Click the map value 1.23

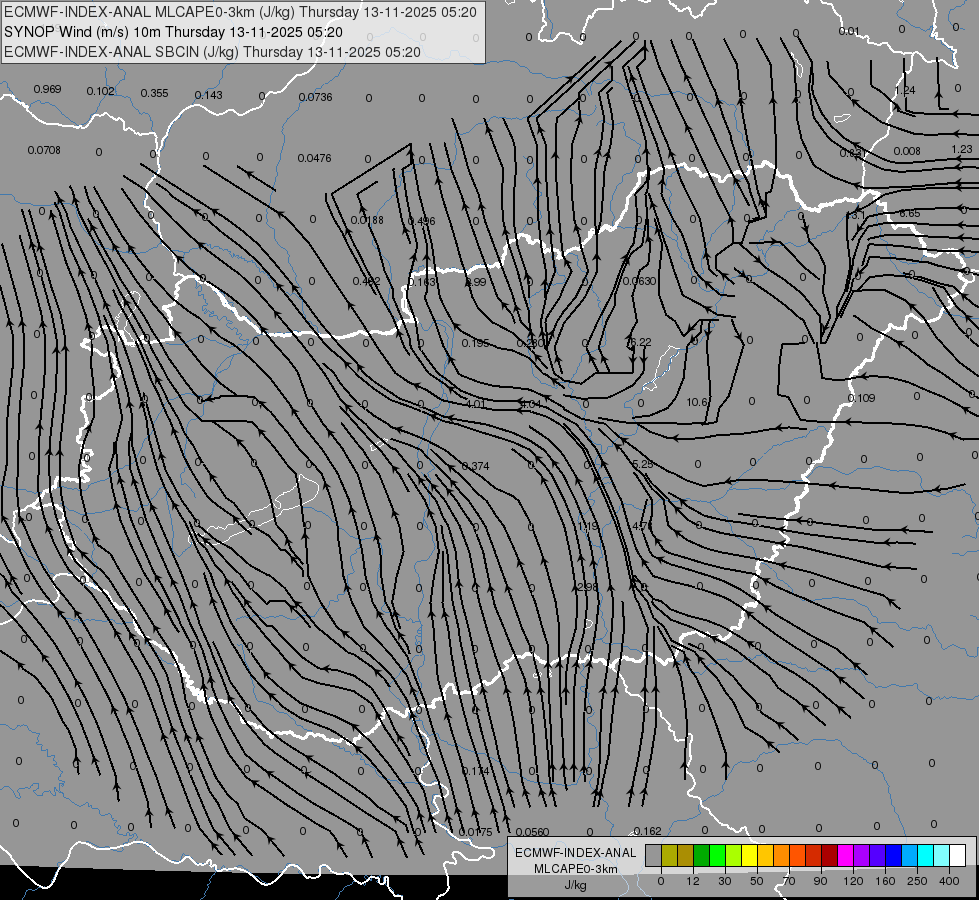point(962,149)
